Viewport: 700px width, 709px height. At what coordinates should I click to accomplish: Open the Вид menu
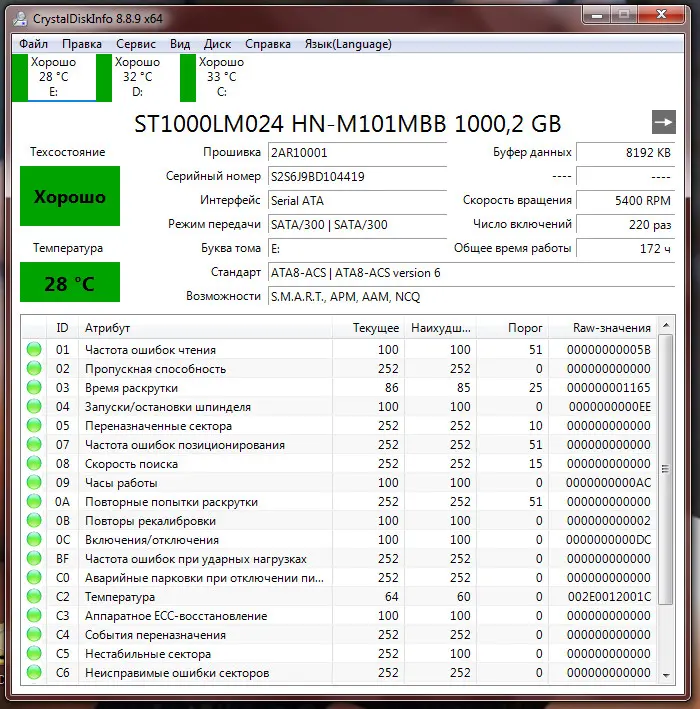point(180,44)
